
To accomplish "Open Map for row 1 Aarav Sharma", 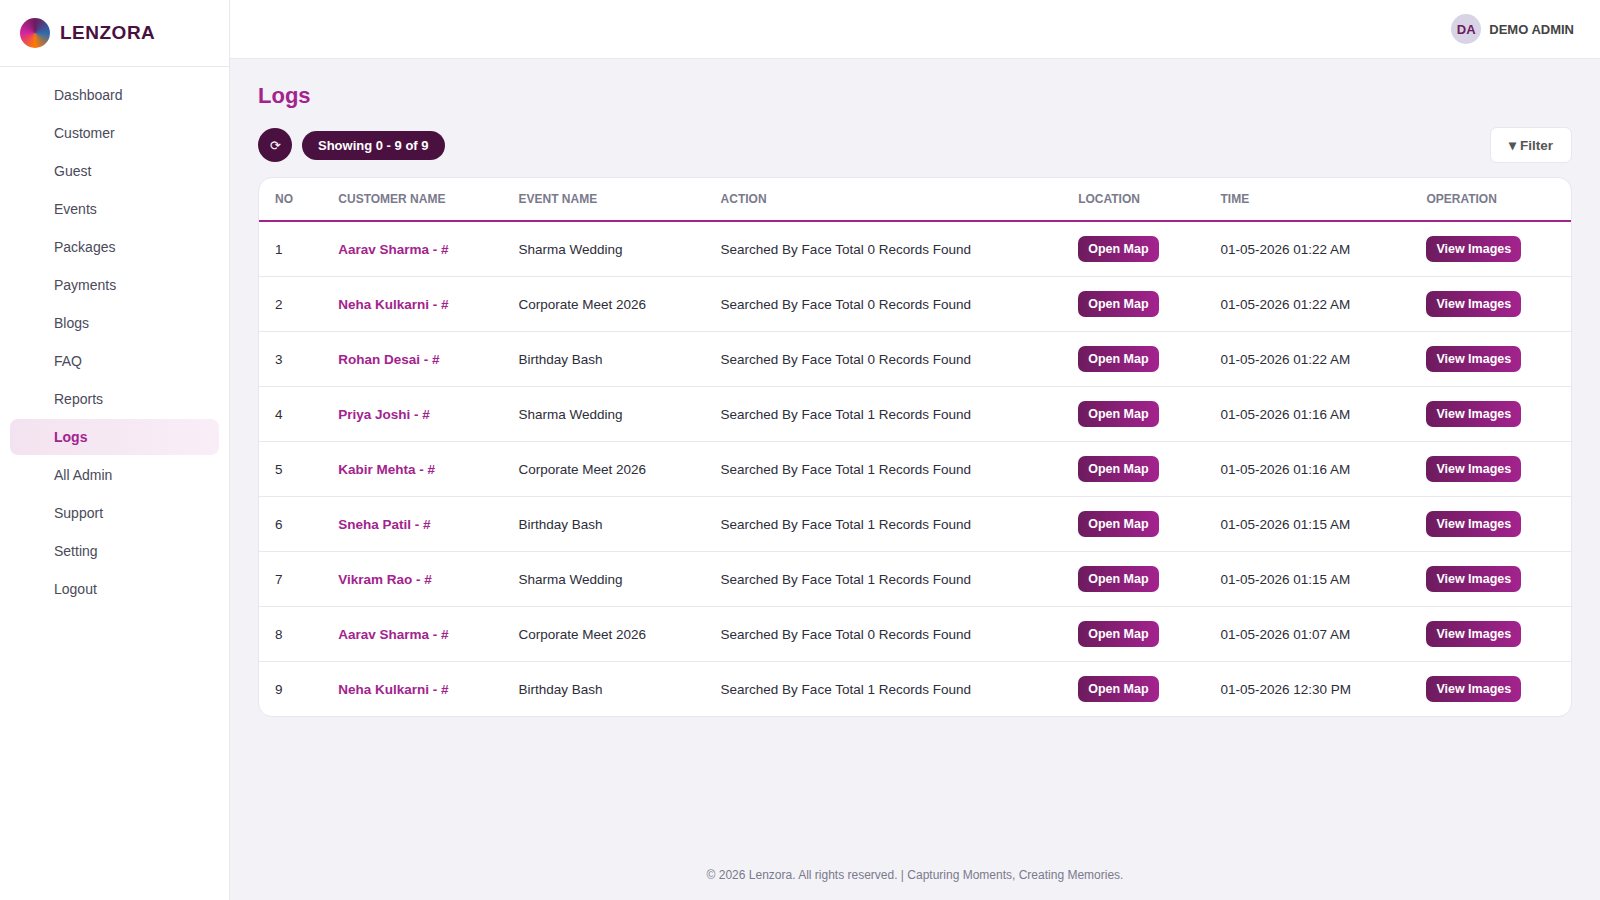I will click(1118, 249).
